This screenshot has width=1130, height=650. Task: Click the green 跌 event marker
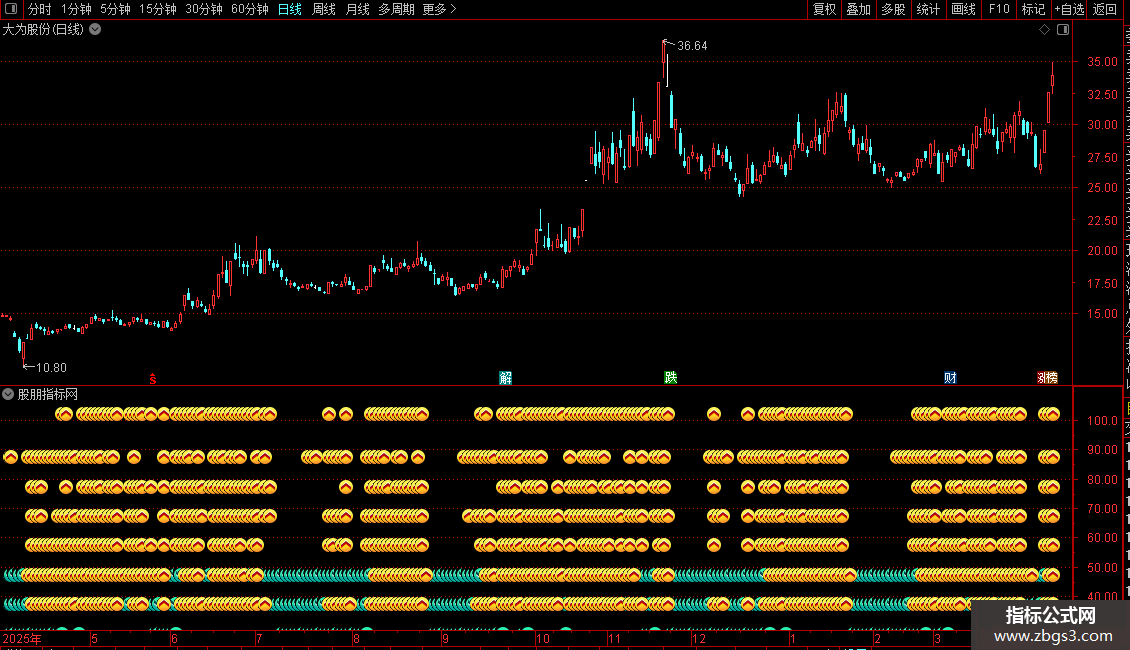(670, 378)
